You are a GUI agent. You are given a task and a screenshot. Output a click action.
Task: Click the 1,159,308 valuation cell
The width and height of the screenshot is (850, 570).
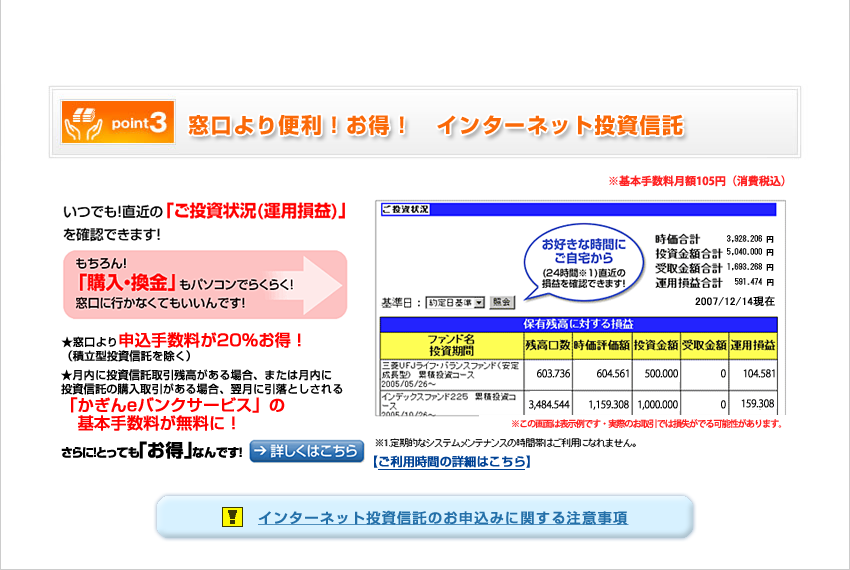click(x=608, y=405)
